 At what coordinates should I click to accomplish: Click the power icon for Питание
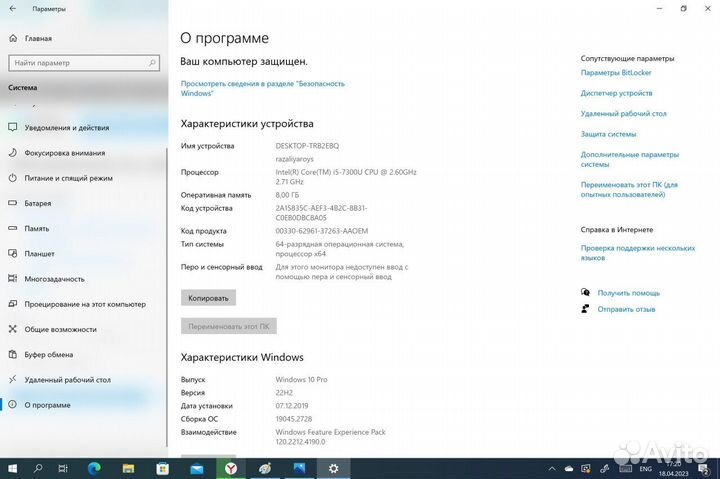click(13, 178)
